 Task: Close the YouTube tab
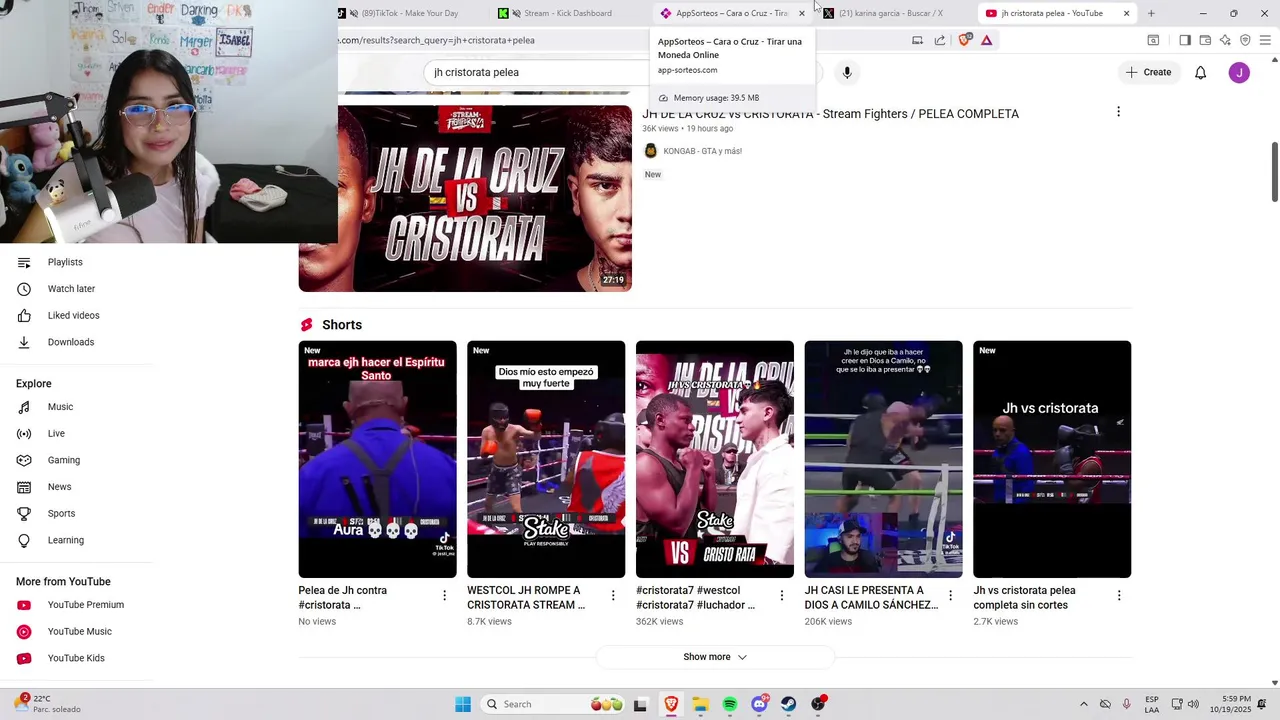pyautogui.click(x=1126, y=13)
